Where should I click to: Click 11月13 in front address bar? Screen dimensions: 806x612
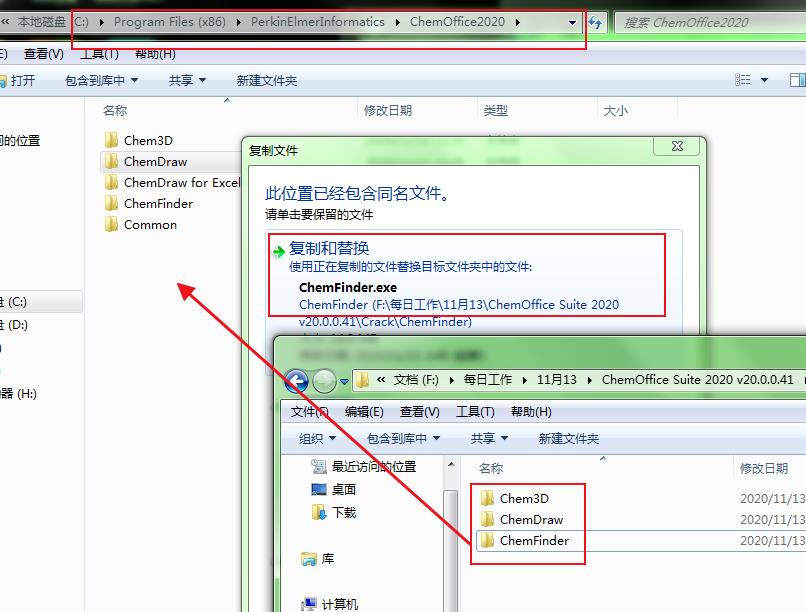click(557, 380)
